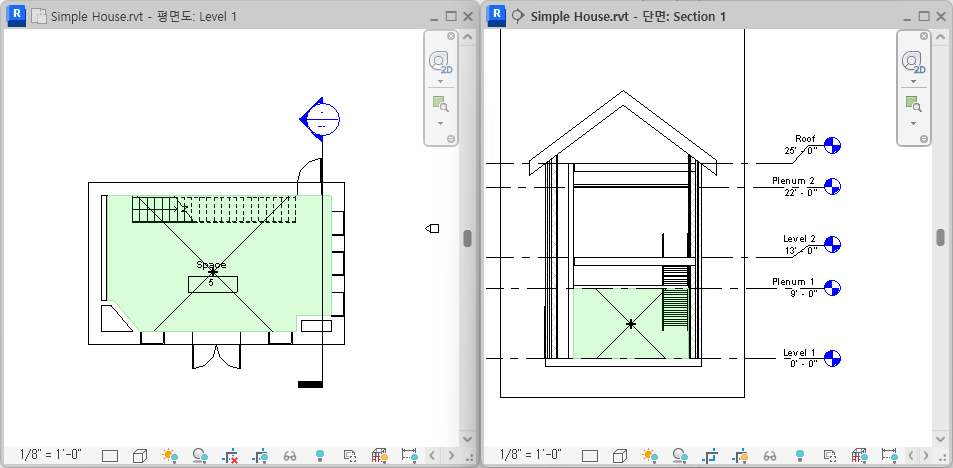Click the 22' - 0" elevation value

(800, 192)
